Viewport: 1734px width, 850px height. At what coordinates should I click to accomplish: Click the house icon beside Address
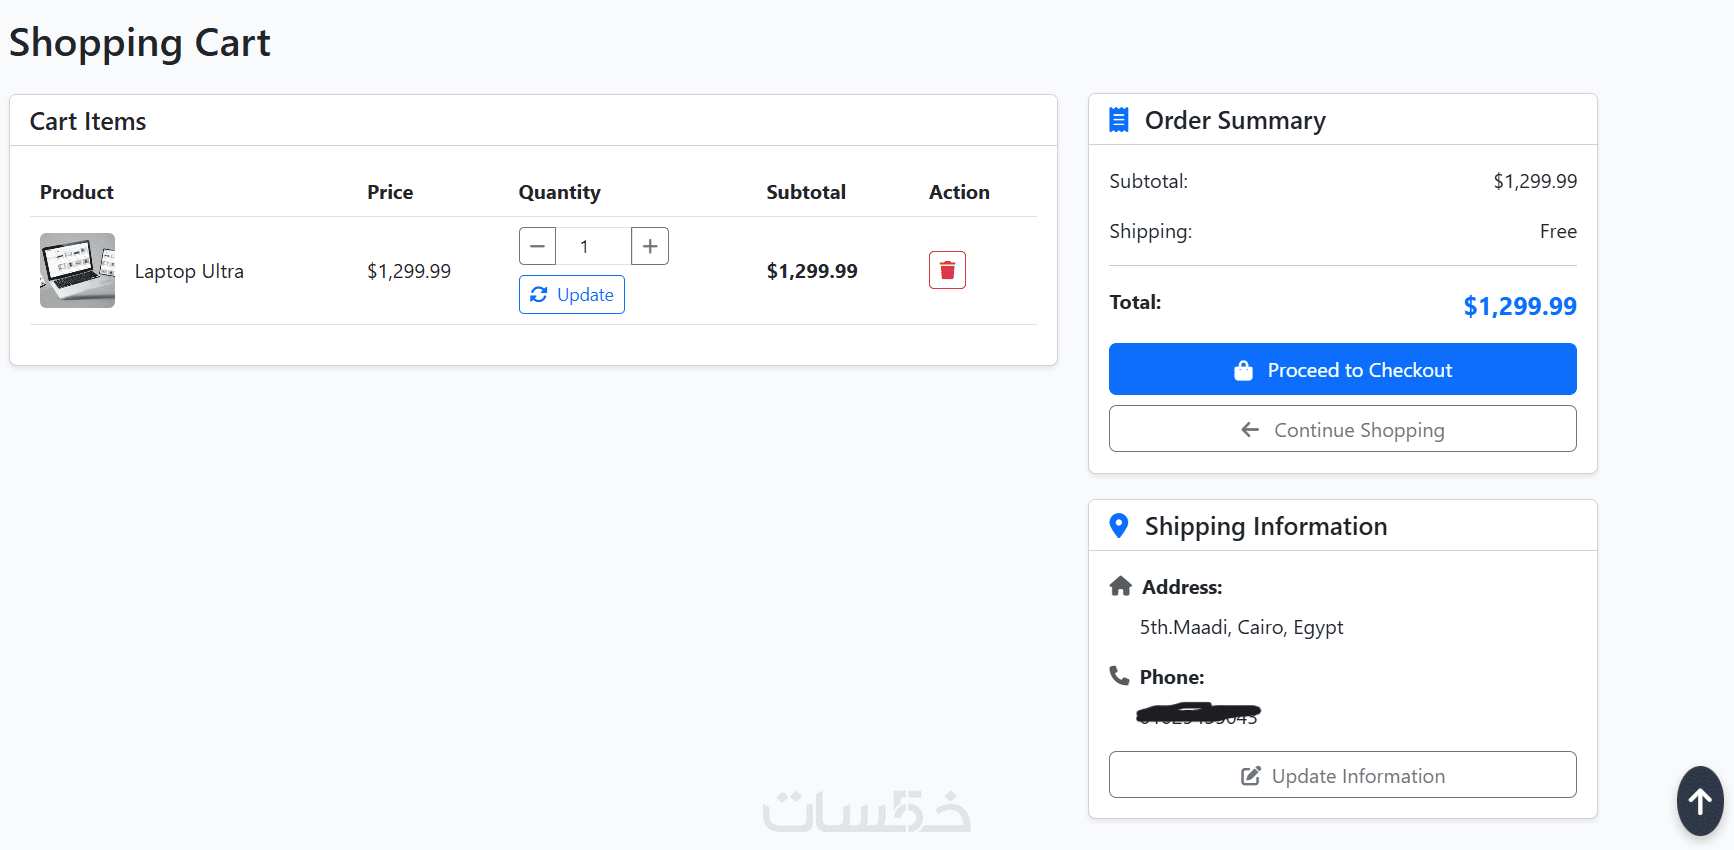[x=1120, y=586]
